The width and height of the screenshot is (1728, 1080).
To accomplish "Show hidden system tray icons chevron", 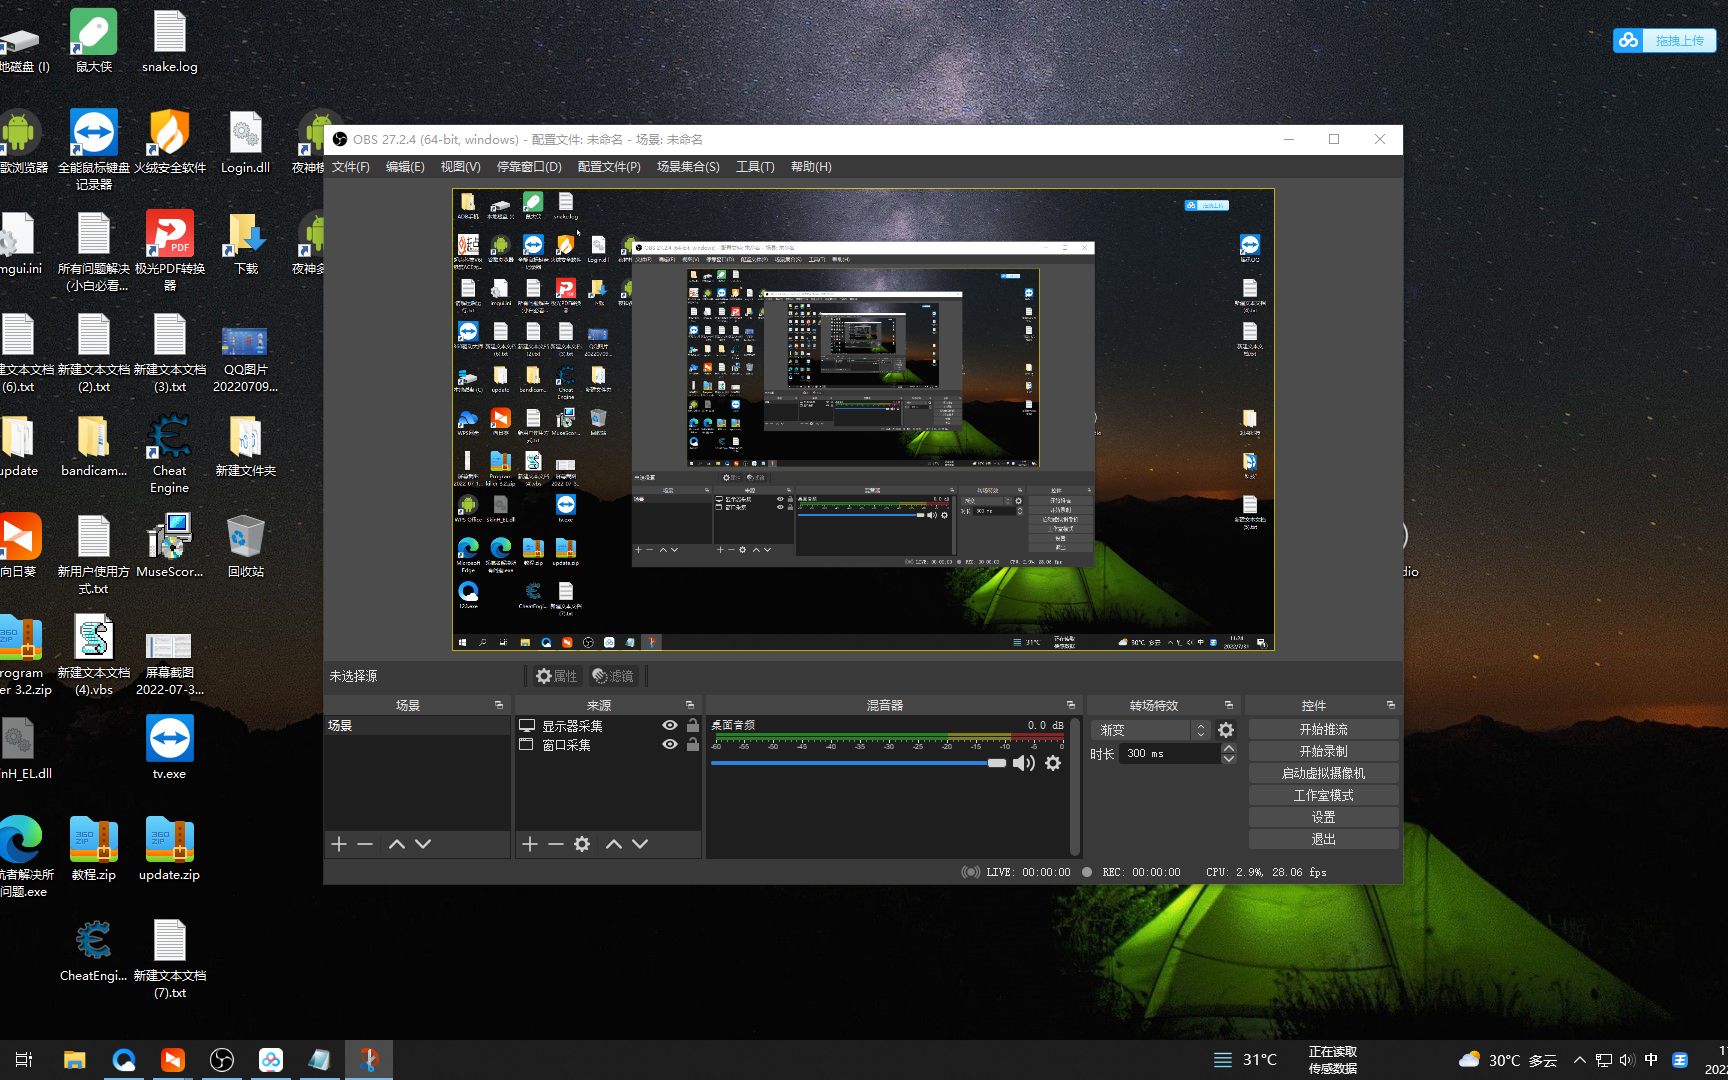I will pos(1580,1060).
